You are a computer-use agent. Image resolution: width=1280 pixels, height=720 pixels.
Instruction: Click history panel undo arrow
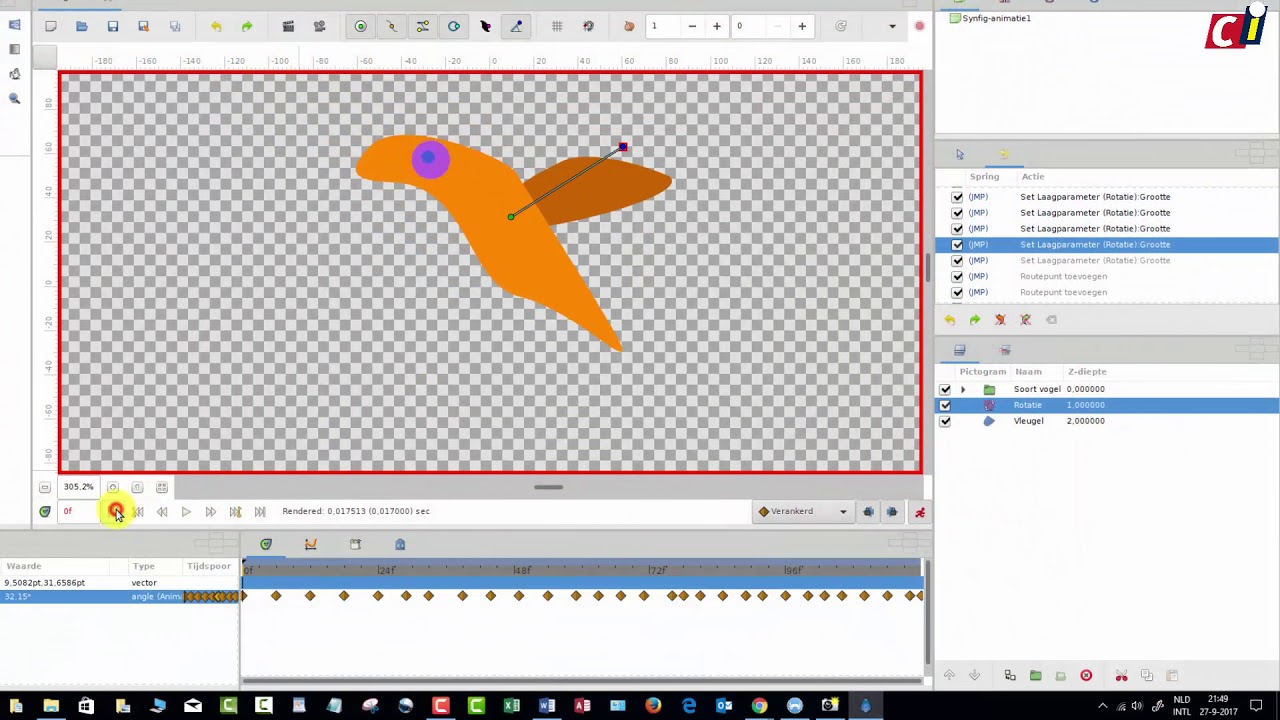click(x=950, y=320)
